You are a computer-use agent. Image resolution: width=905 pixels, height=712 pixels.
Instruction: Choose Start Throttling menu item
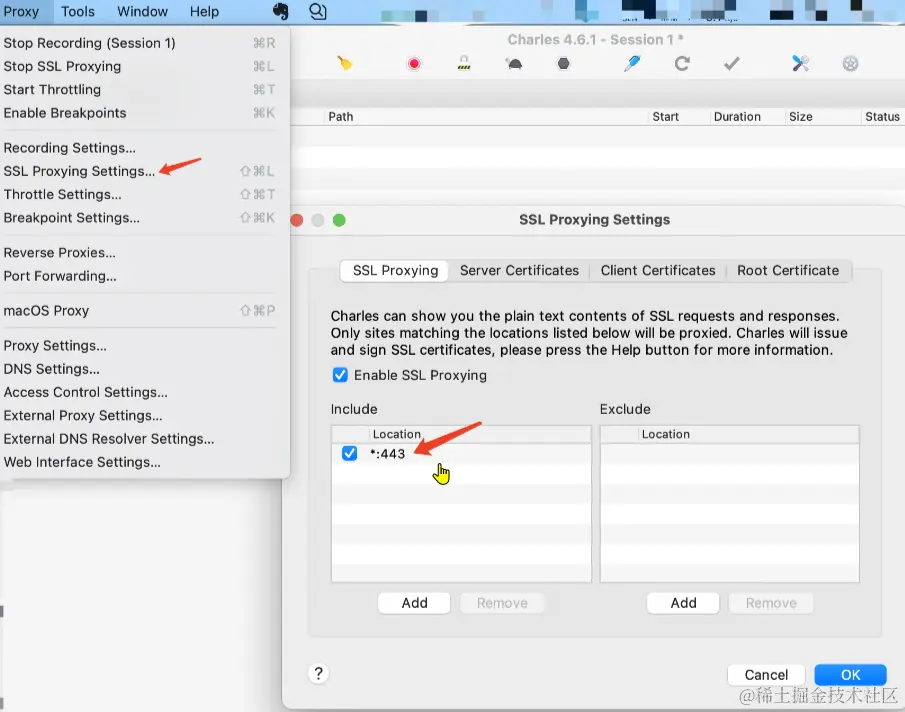point(139,89)
